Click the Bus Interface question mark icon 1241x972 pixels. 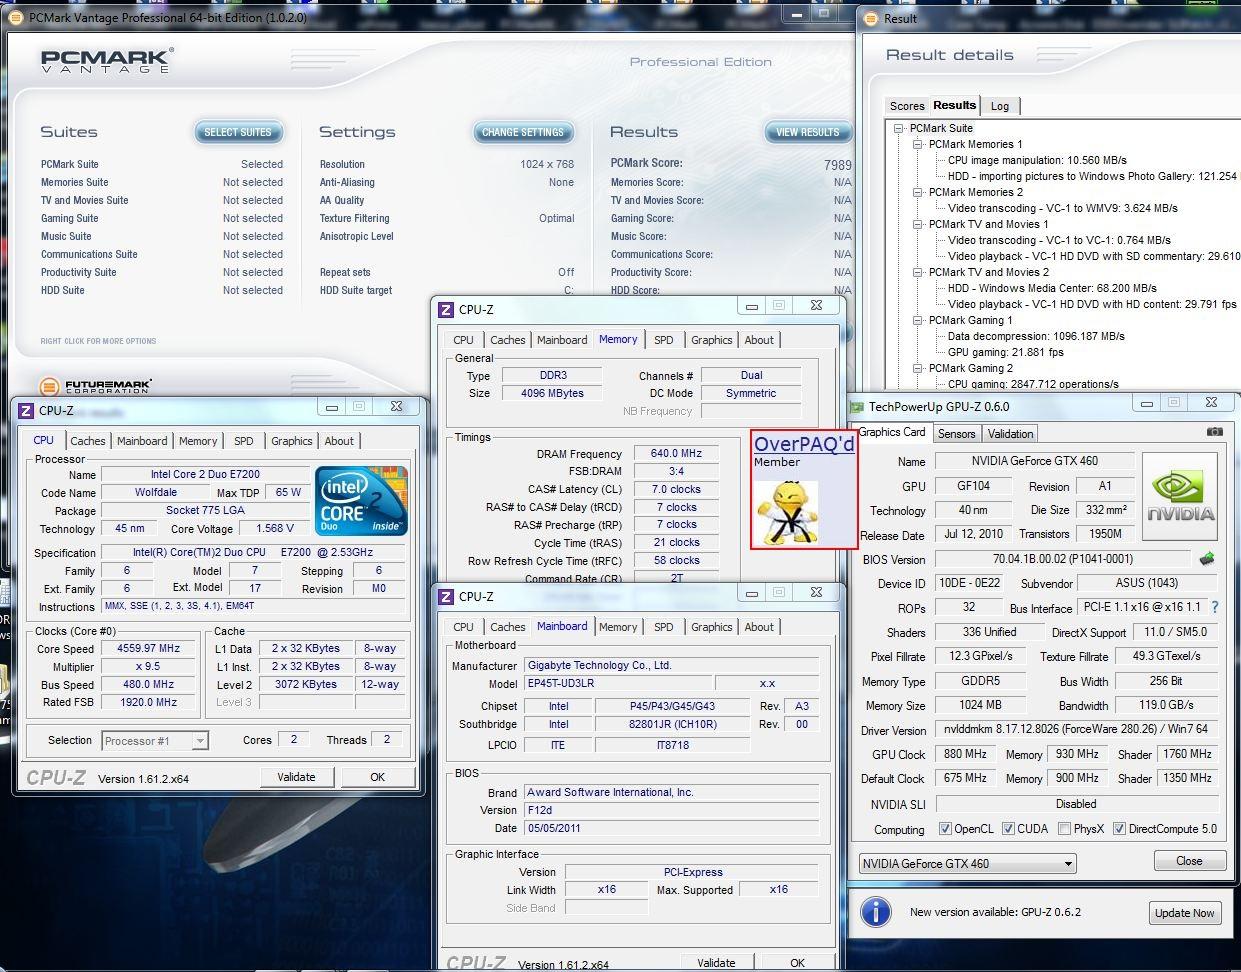1215,607
